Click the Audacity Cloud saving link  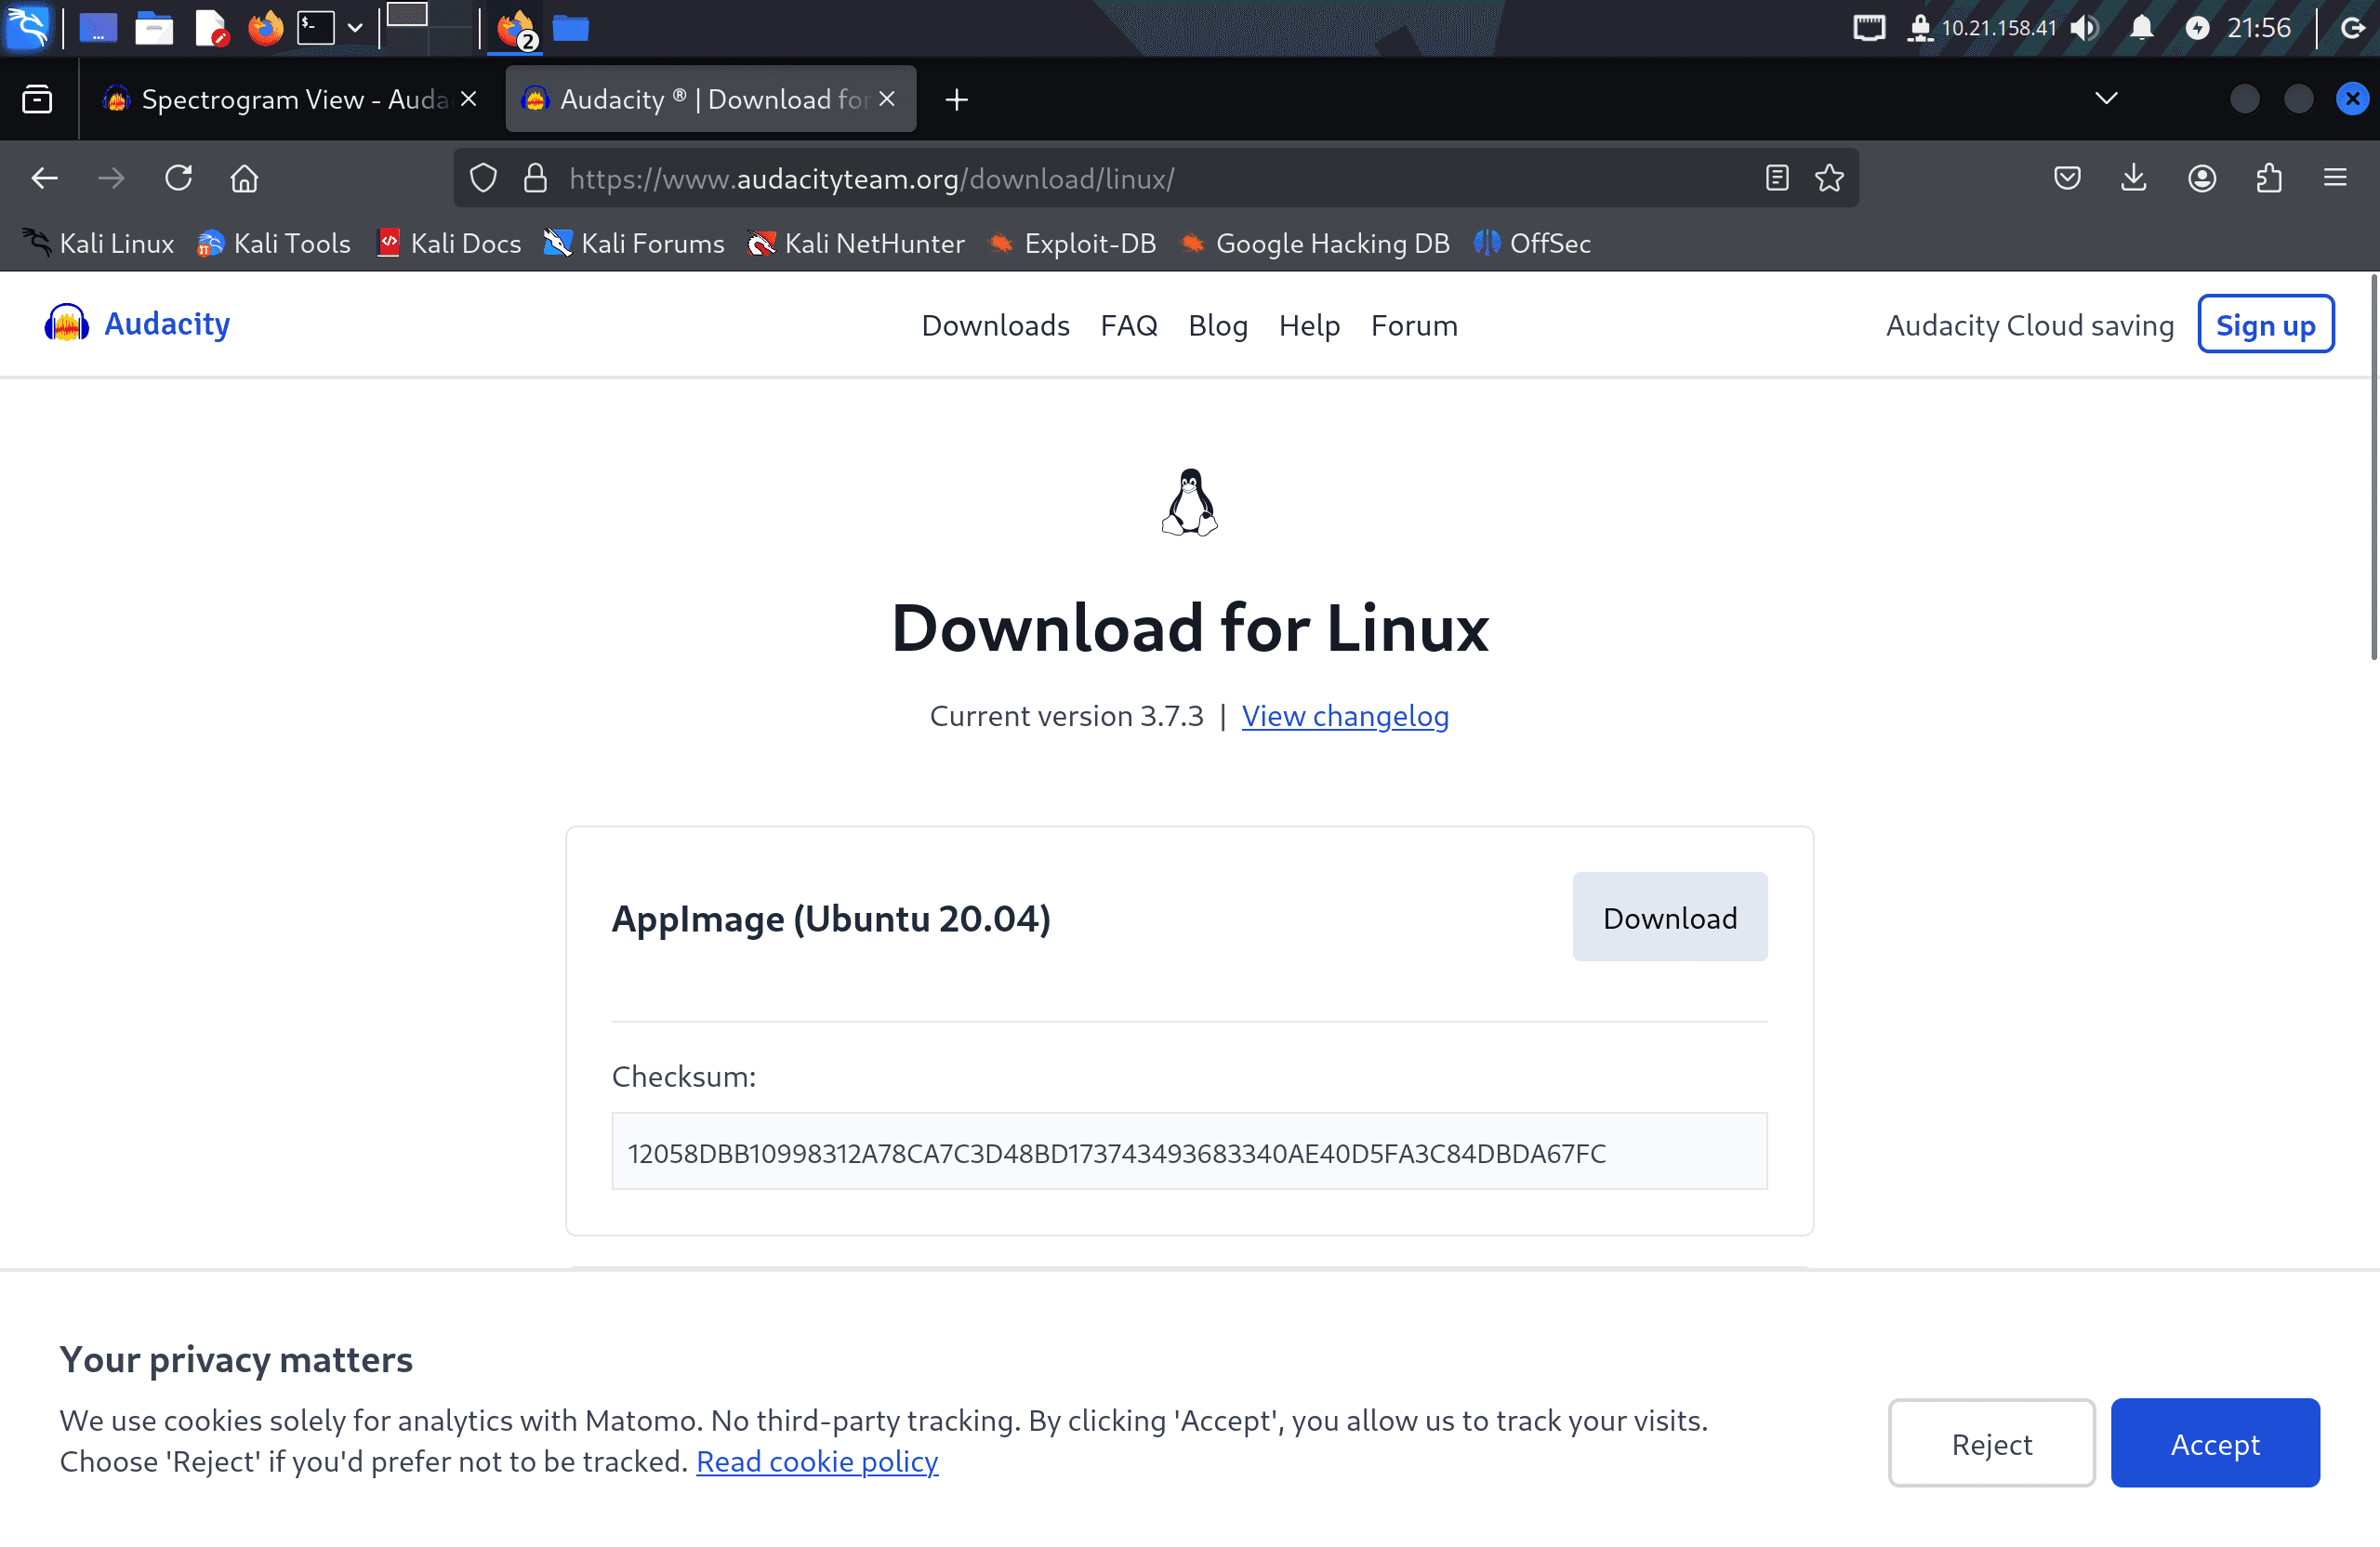(x=2030, y=325)
